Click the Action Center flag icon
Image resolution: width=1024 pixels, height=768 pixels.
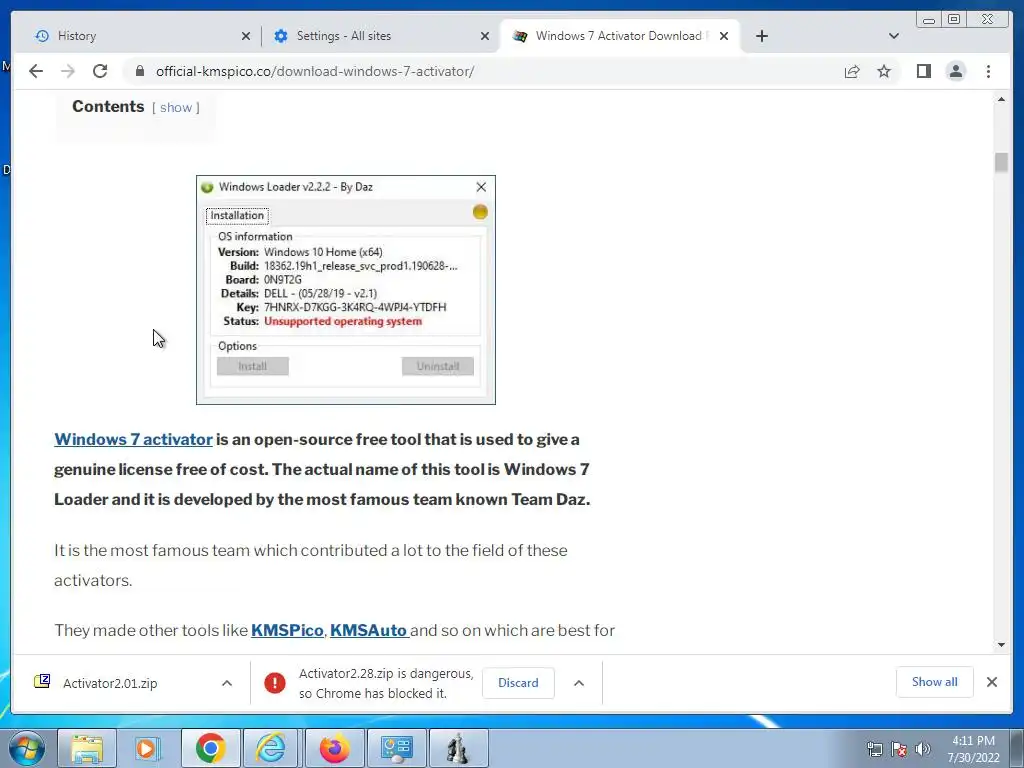[x=899, y=749]
